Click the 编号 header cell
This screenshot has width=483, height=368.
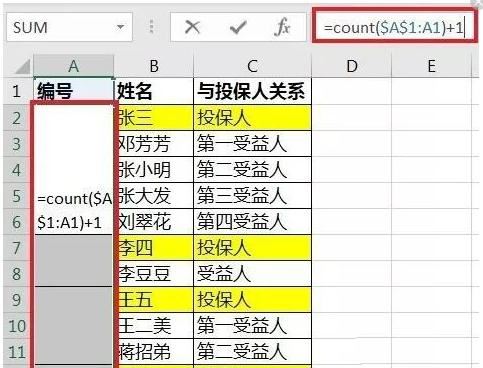tap(74, 91)
